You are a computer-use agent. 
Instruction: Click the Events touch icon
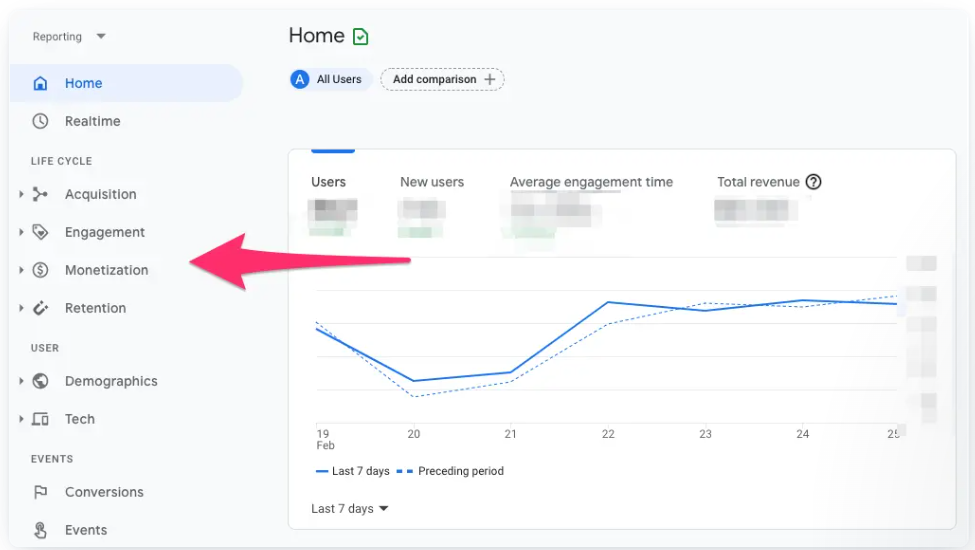[x=40, y=530]
